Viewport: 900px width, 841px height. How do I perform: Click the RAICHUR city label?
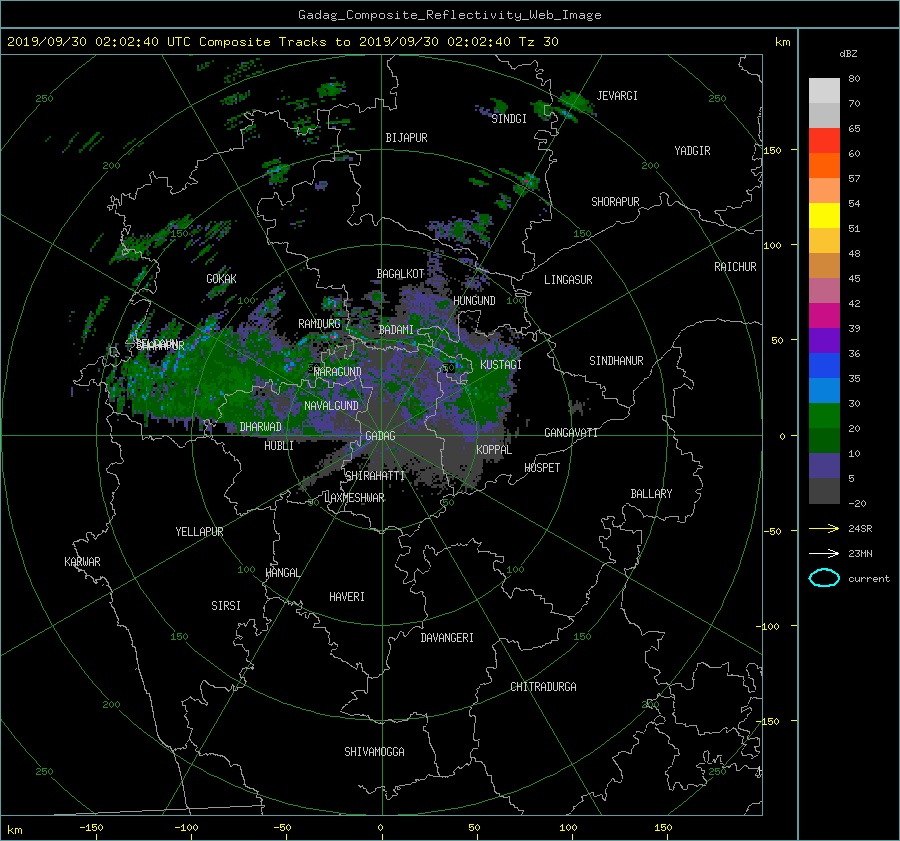(x=735, y=267)
